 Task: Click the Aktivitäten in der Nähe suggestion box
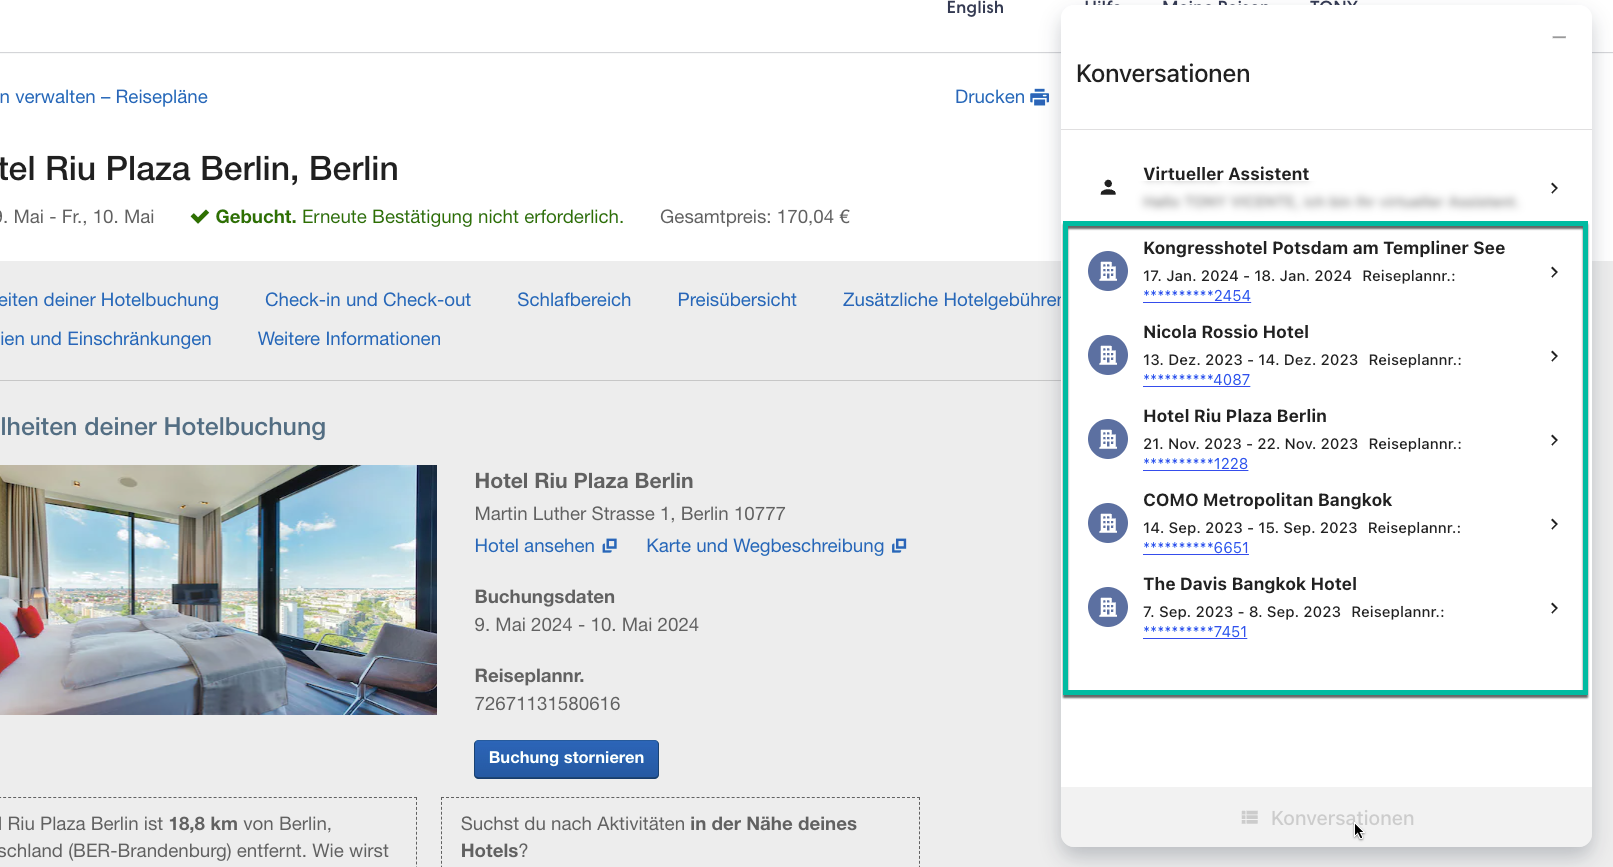(x=680, y=832)
